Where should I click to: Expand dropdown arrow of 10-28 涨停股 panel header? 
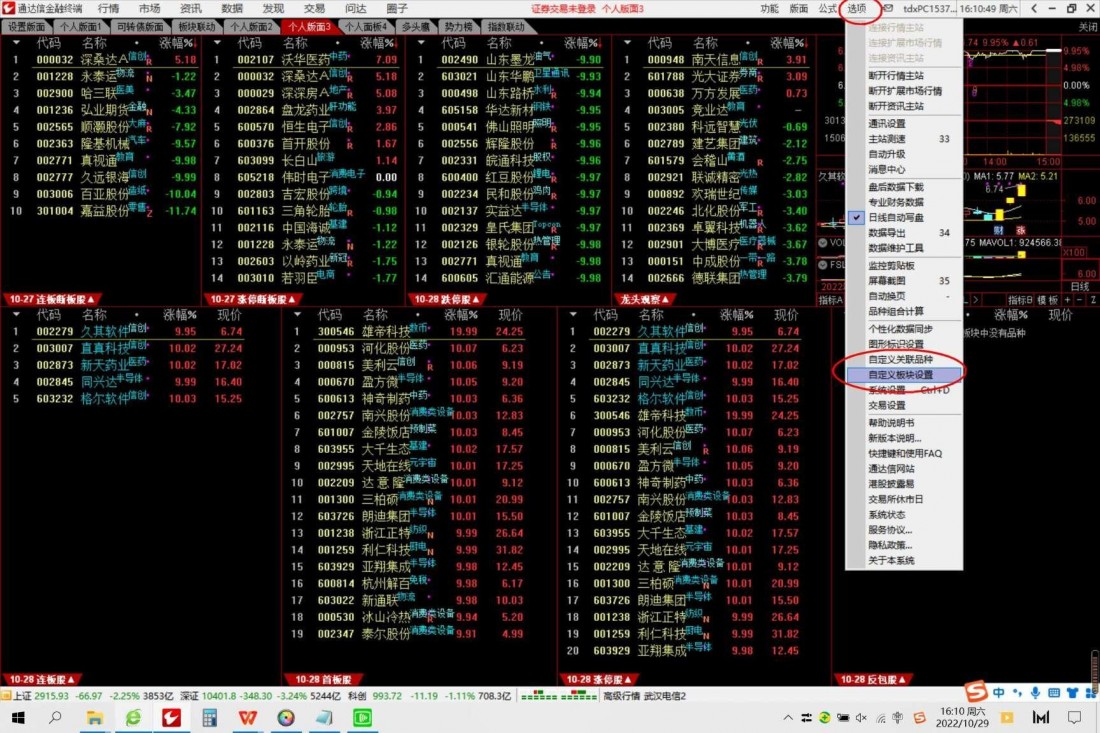pyautogui.click(x=573, y=315)
